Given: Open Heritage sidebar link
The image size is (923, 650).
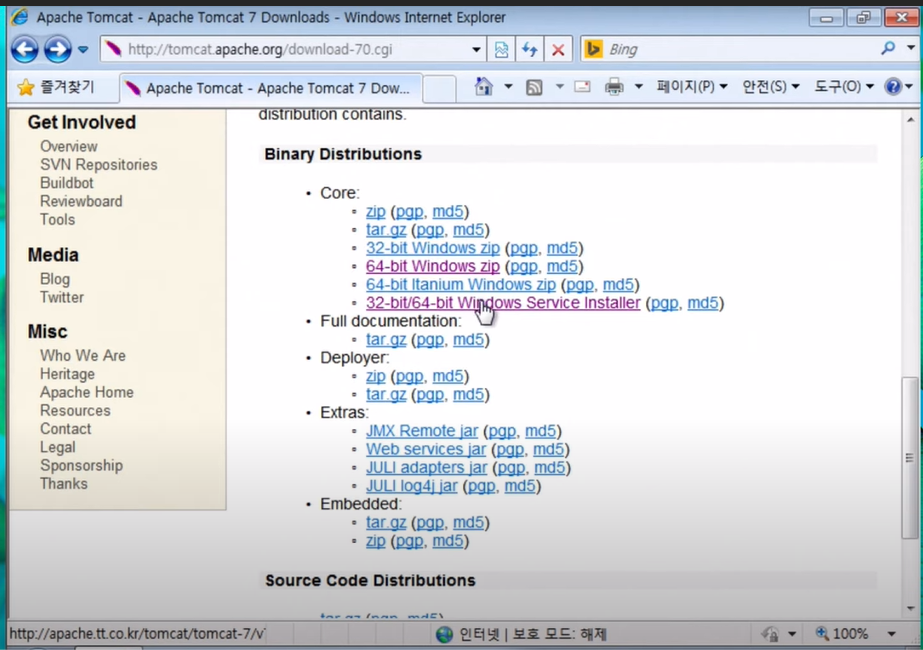Looking at the screenshot, I should pos(67,373).
